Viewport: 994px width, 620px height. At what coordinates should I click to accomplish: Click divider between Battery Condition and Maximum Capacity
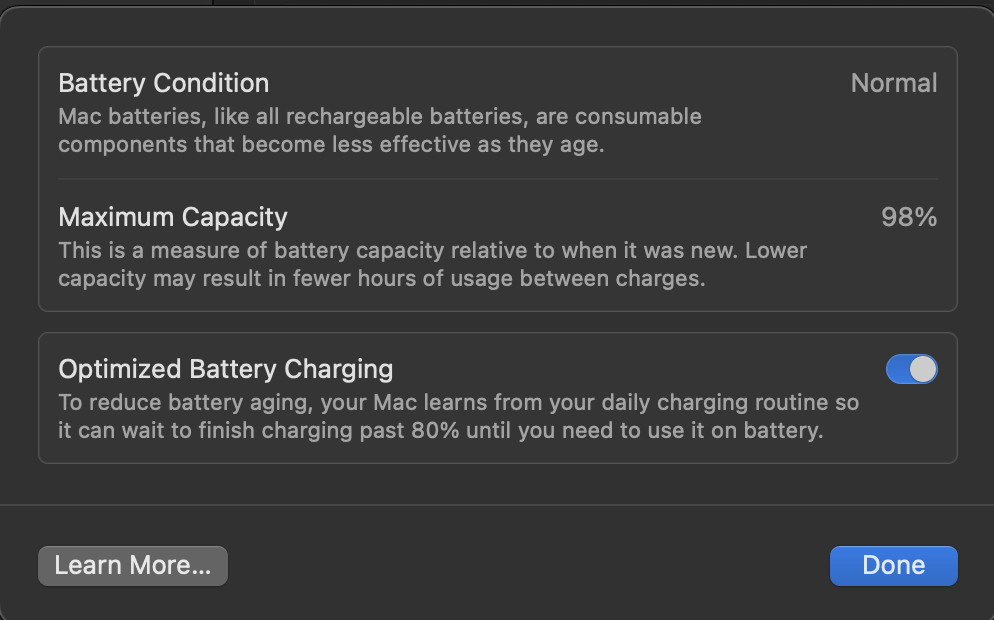coord(498,179)
